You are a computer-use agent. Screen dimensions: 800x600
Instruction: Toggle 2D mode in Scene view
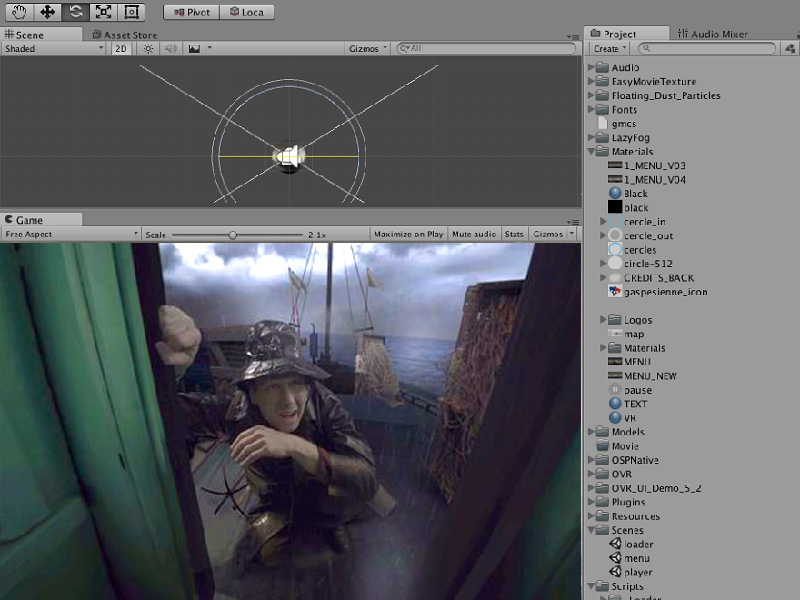120,48
